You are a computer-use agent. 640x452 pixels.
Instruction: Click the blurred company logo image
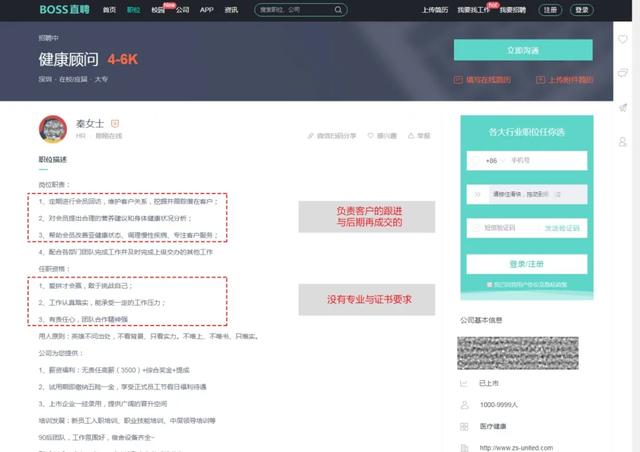518,353
